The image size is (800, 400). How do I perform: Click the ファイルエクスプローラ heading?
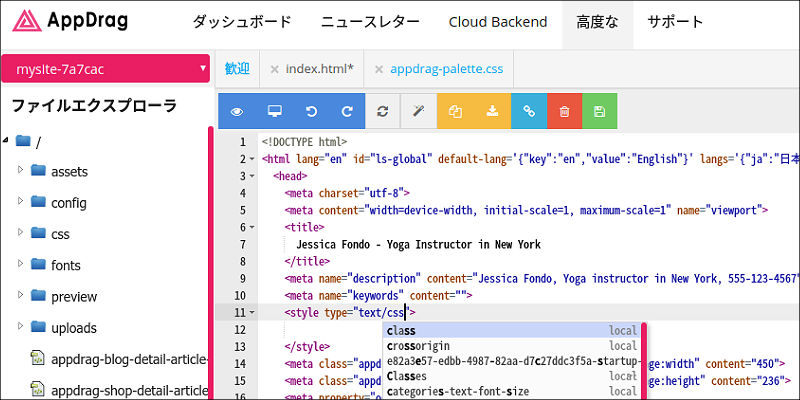pos(94,106)
